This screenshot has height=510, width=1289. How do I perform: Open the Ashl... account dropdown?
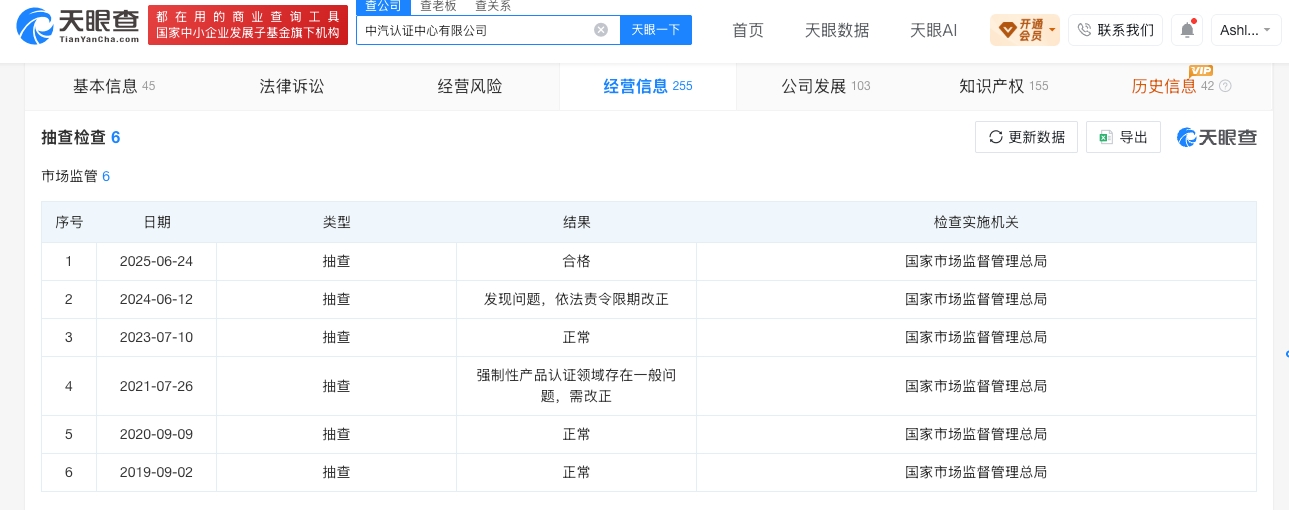[1246, 30]
